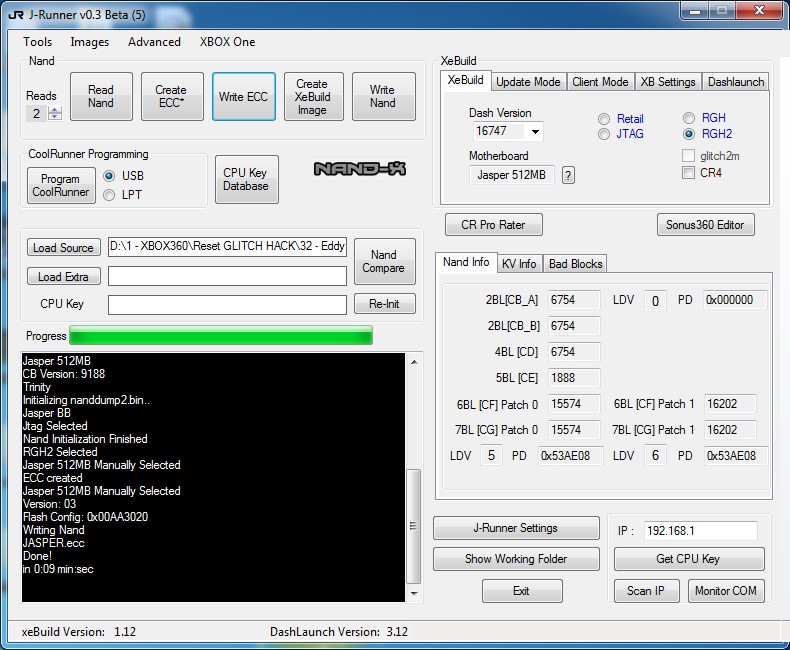Open the XBOX One menu
The width and height of the screenshot is (790, 650).
(227, 42)
